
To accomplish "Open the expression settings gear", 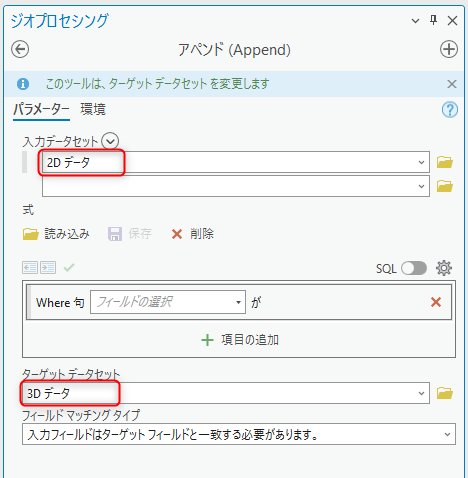I will (444, 268).
